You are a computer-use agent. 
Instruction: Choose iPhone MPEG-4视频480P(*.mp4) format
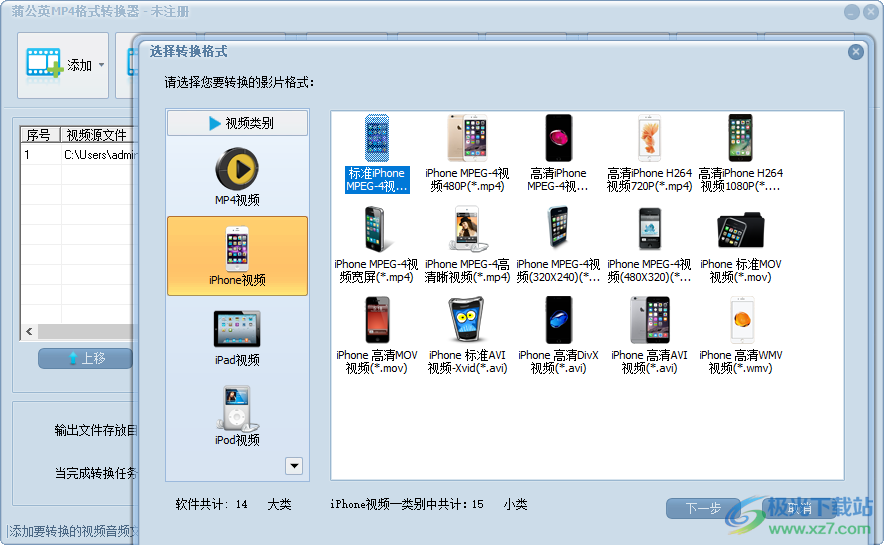(x=467, y=154)
